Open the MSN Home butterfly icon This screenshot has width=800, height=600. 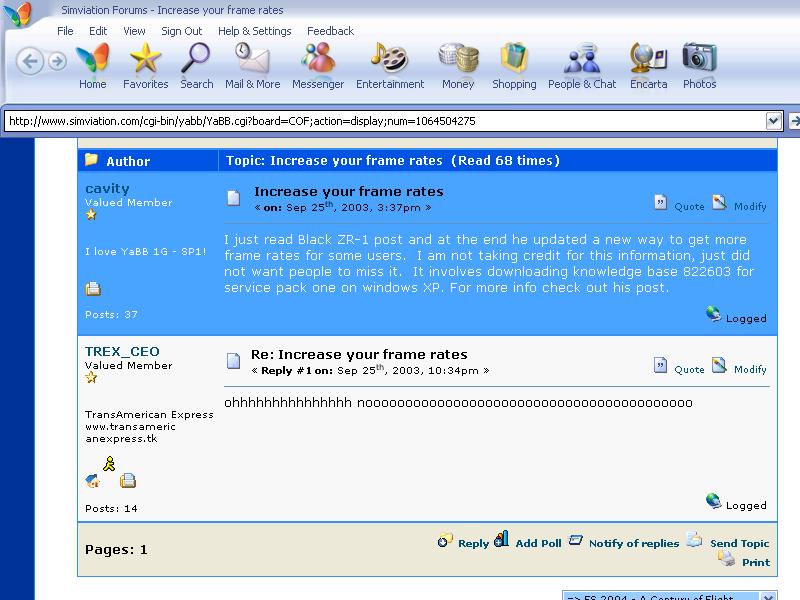[x=93, y=58]
